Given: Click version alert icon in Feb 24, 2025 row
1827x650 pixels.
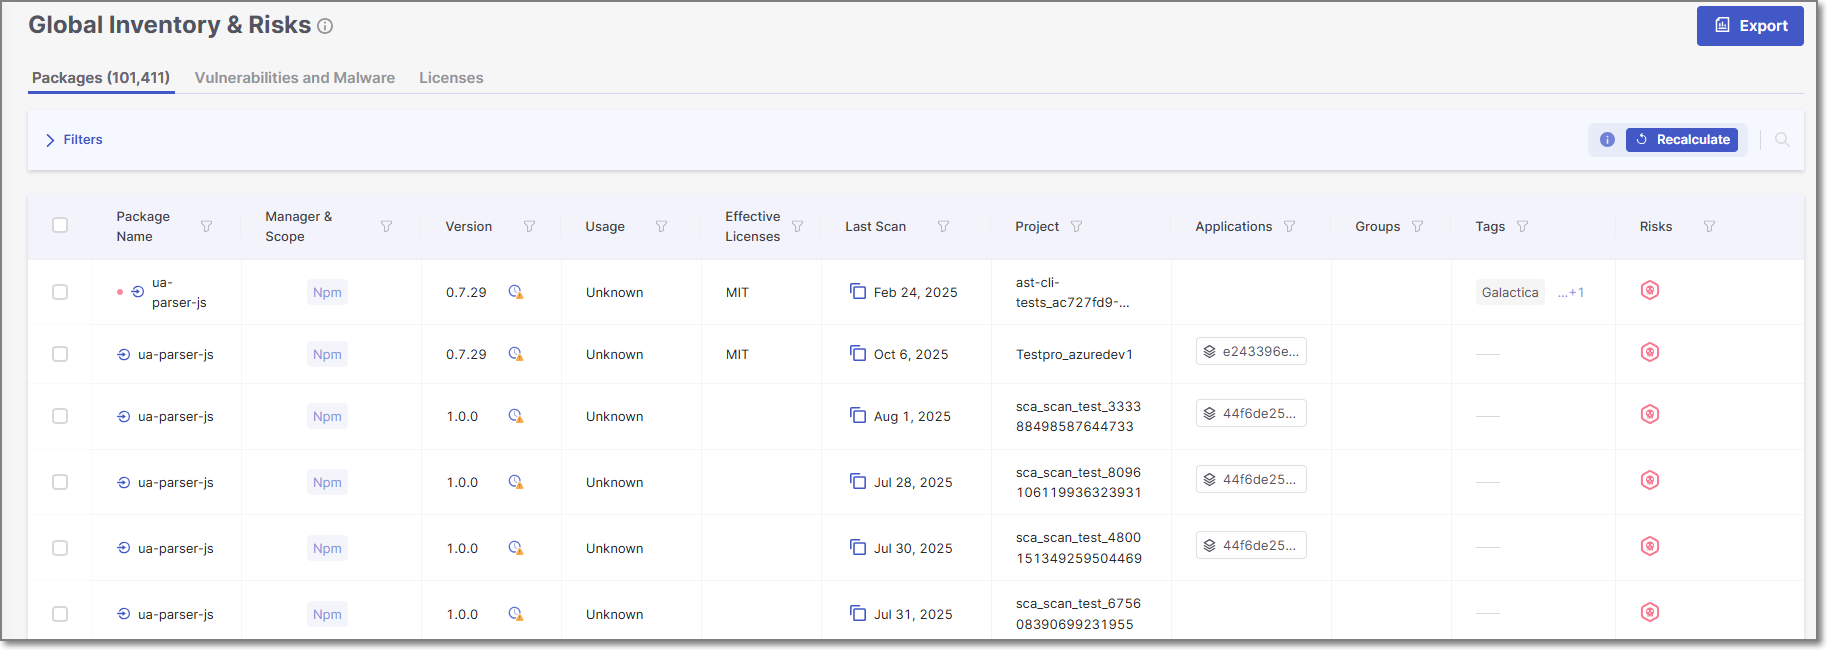Looking at the screenshot, I should pyautogui.click(x=516, y=292).
